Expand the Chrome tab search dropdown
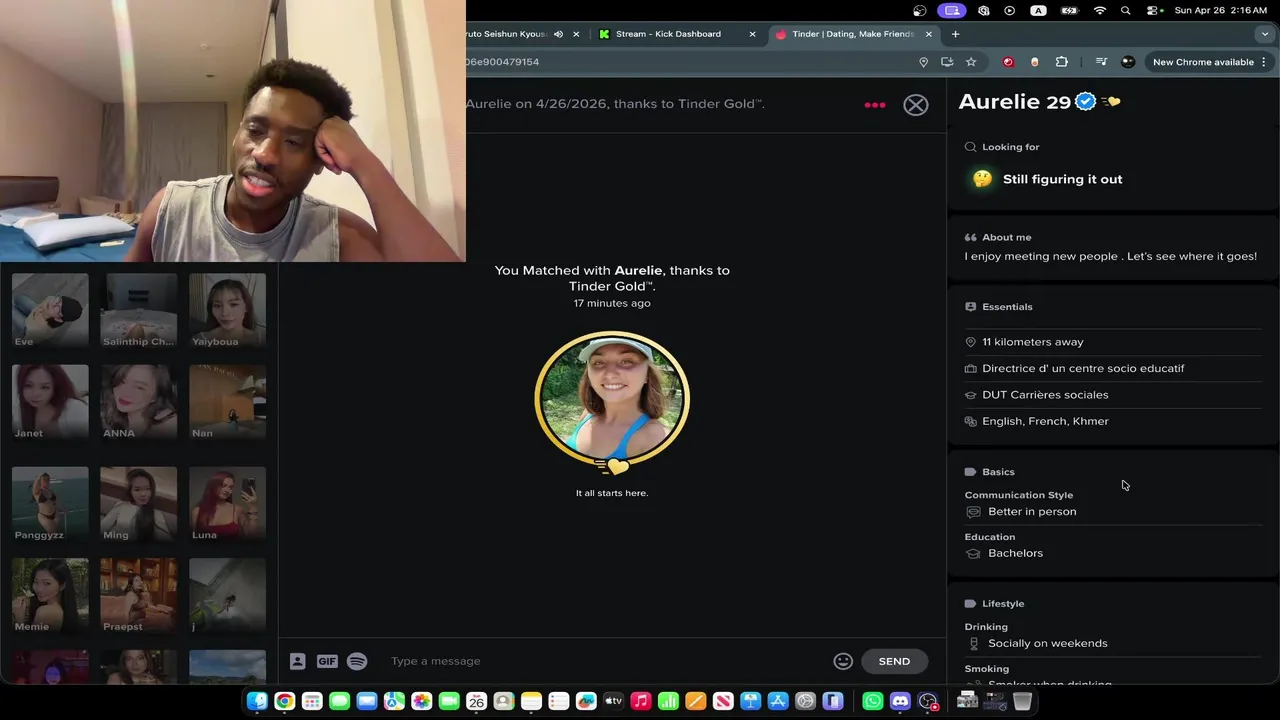The image size is (1280, 720). pyautogui.click(x=1264, y=34)
